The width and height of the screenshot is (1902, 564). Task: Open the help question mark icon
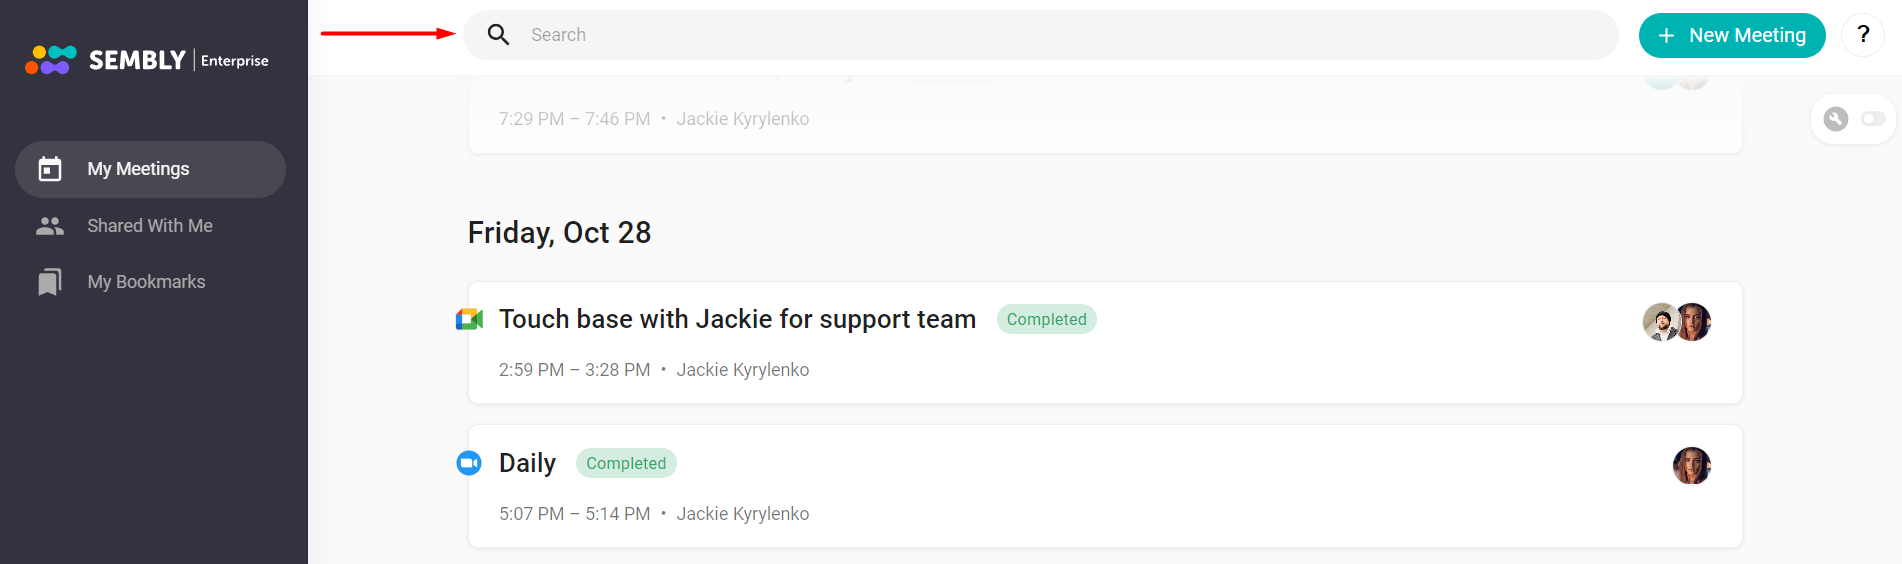coord(1863,35)
